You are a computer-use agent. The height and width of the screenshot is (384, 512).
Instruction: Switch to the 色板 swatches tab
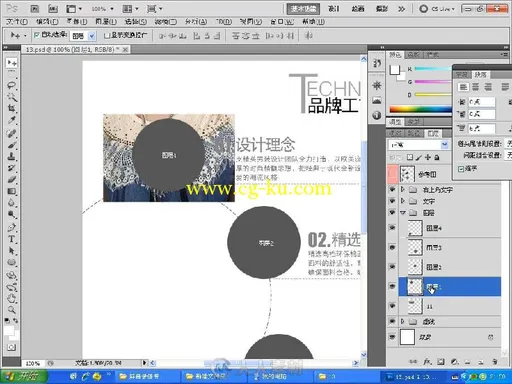coord(413,55)
